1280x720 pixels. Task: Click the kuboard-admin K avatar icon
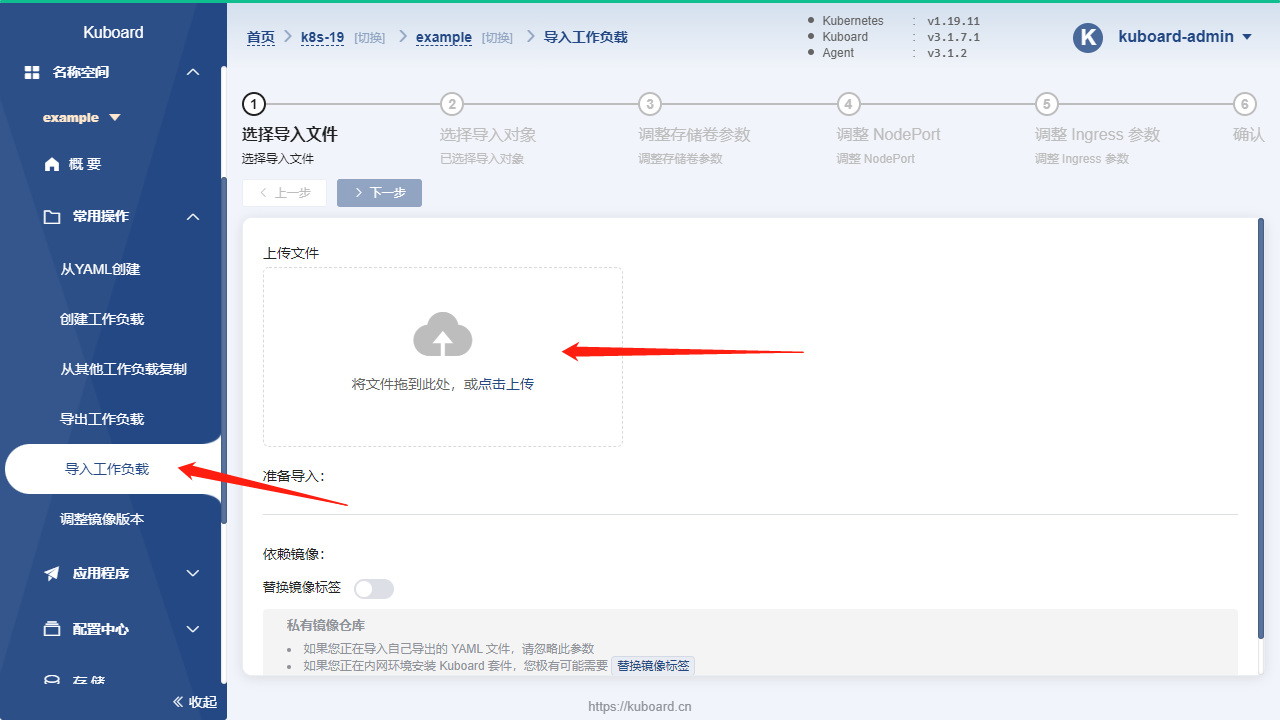(1087, 37)
